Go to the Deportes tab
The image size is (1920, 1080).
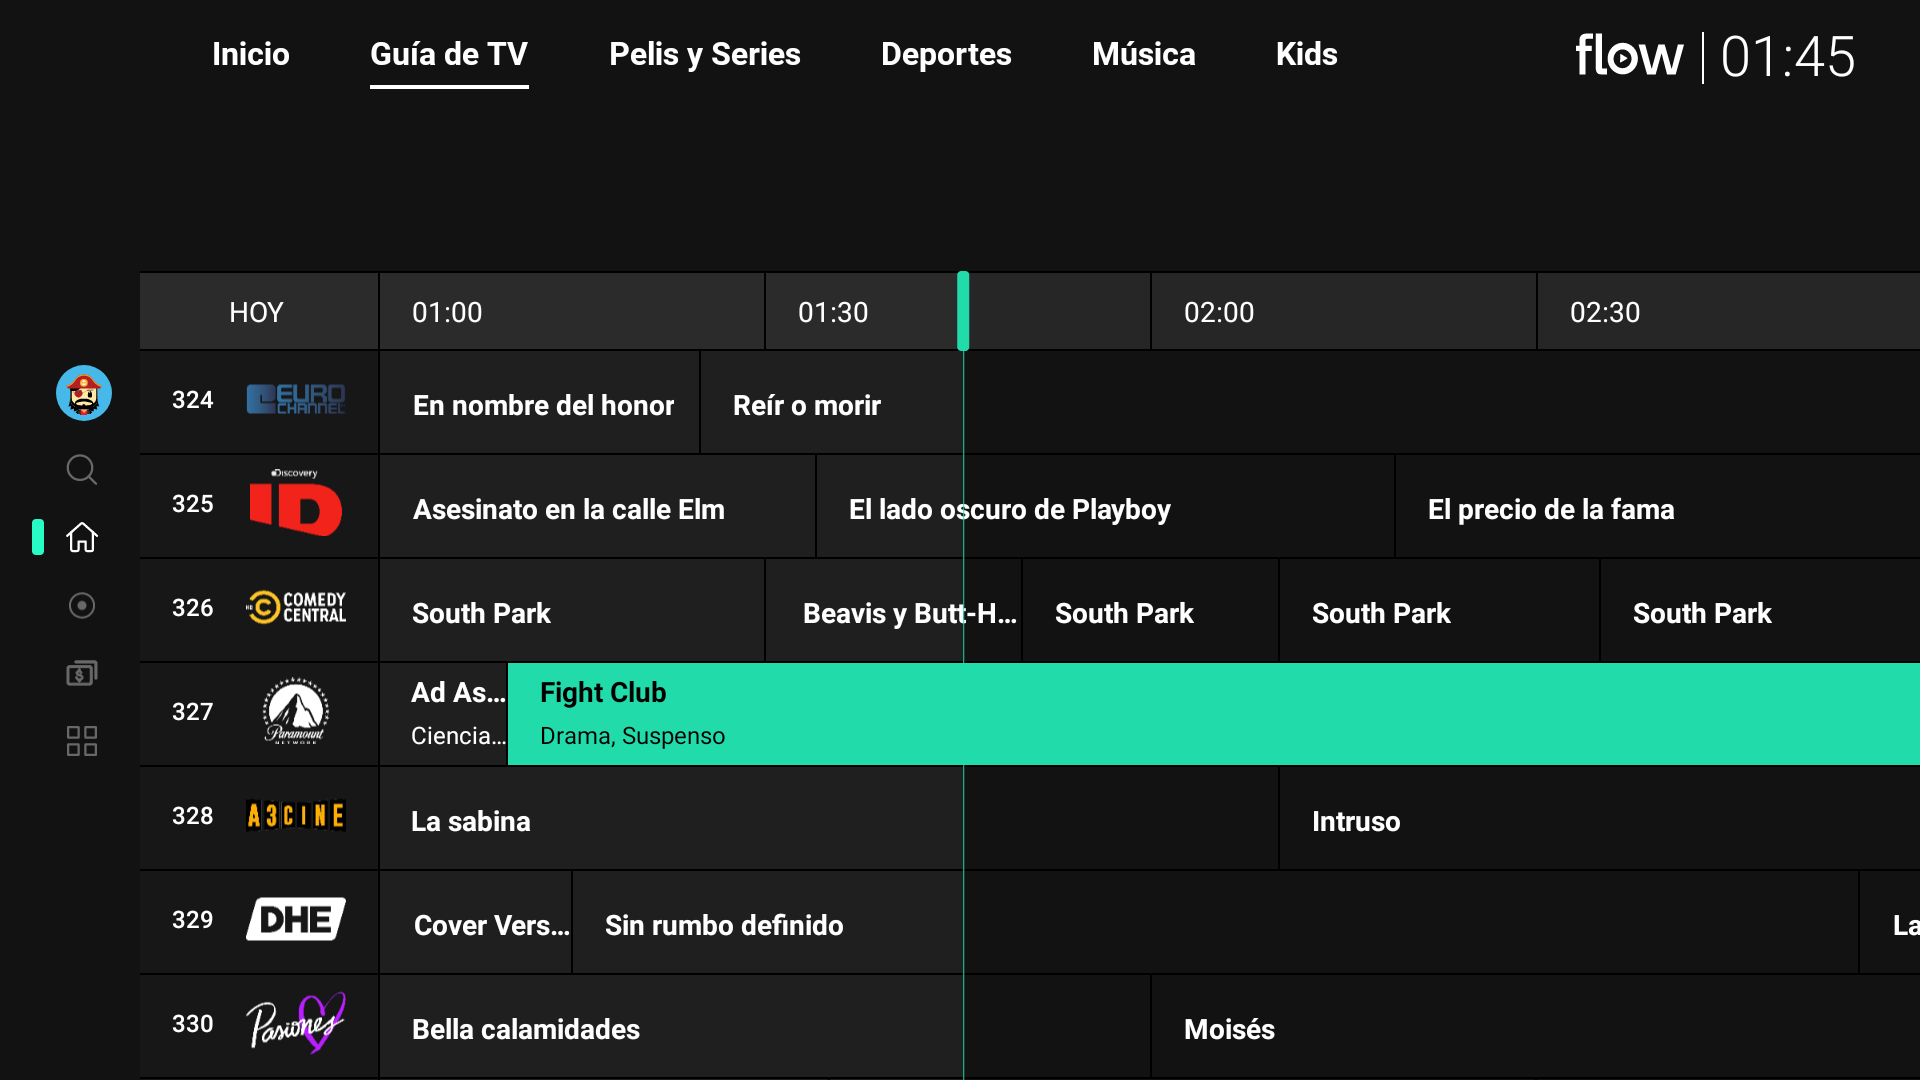tap(946, 54)
